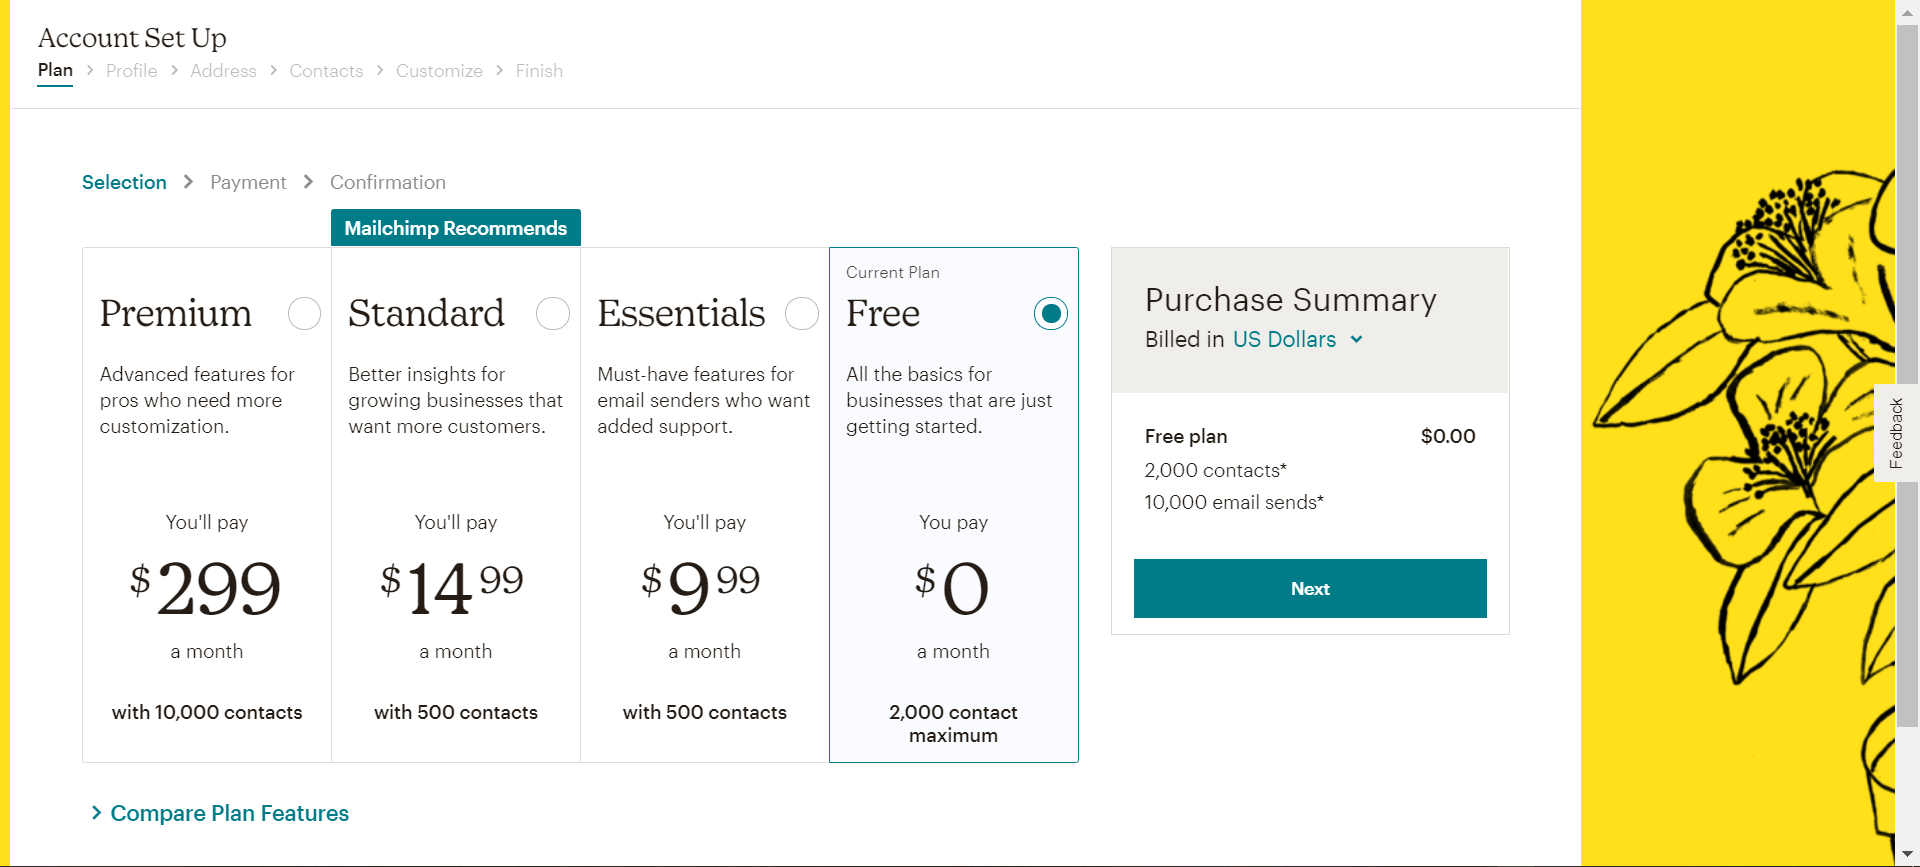Open the US Dollars currency dropdown
The width and height of the screenshot is (1920, 867).
point(1285,340)
